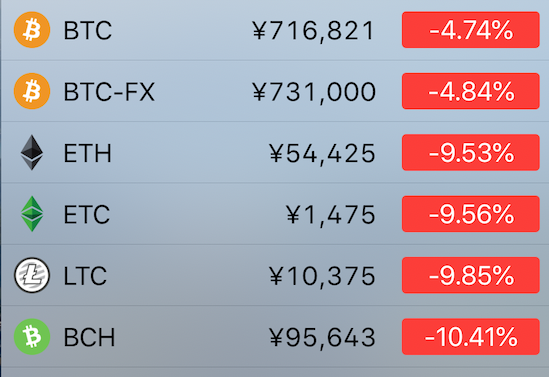Image resolution: width=549 pixels, height=377 pixels.
Task: Select the BTC-FX ticker label
Action: [109, 92]
